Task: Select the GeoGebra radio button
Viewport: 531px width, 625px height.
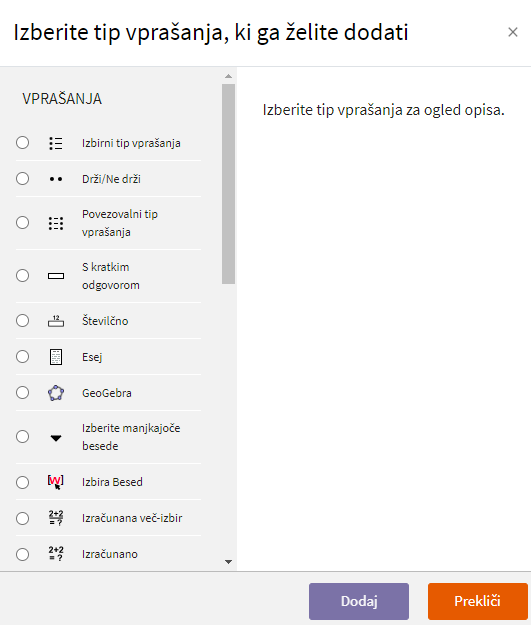Action: (x=22, y=393)
